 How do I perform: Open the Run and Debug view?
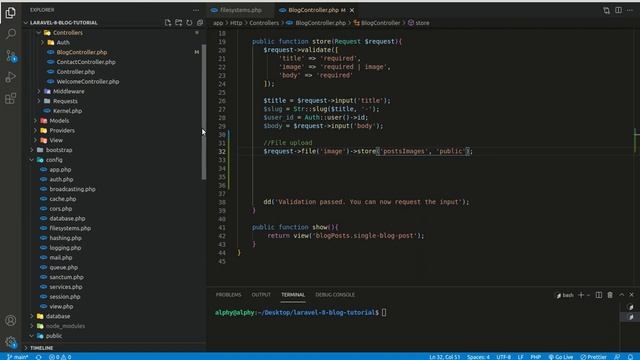(x=11, y=77)
